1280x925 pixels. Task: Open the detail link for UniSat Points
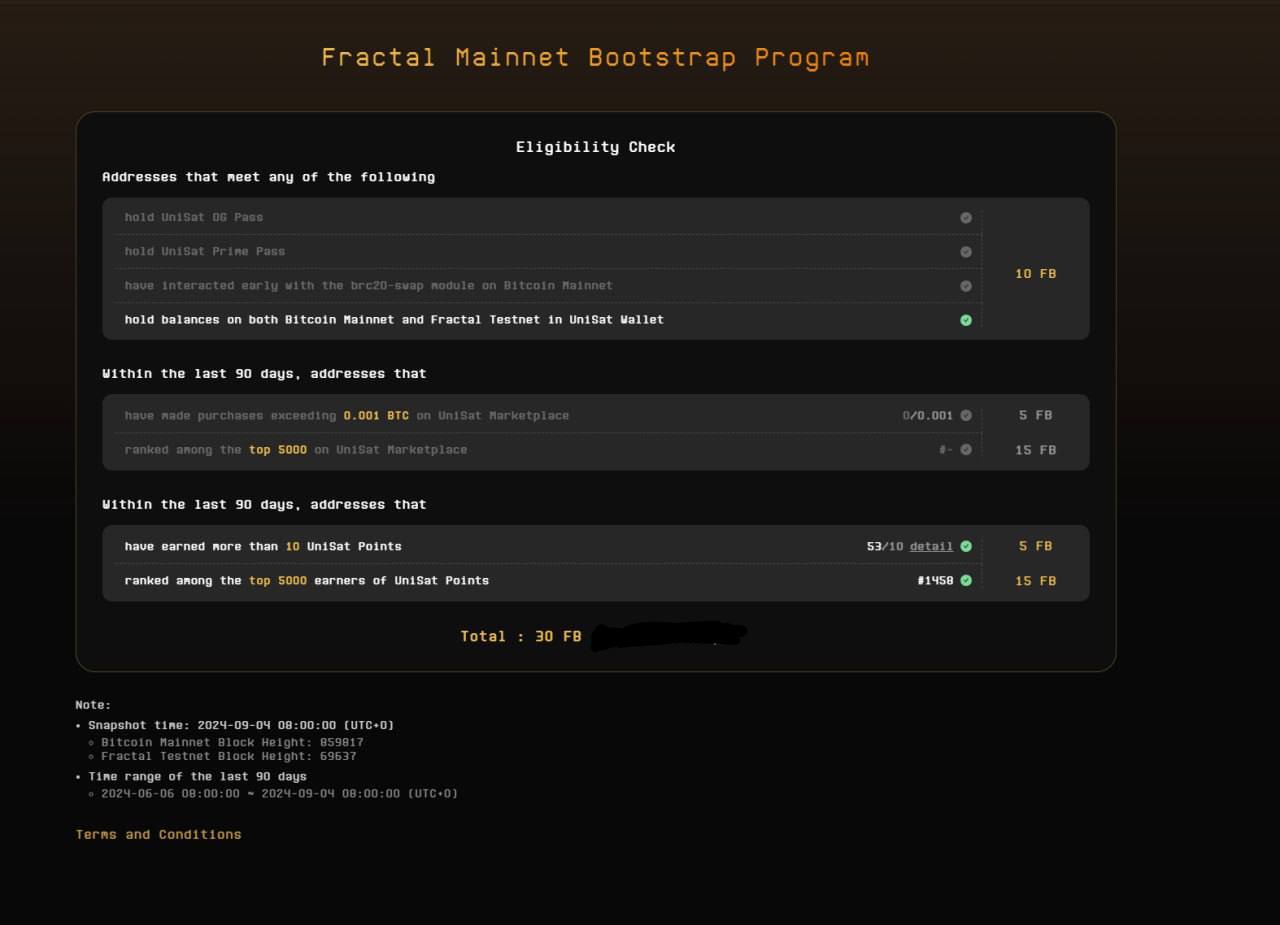[x=931, y=547]
